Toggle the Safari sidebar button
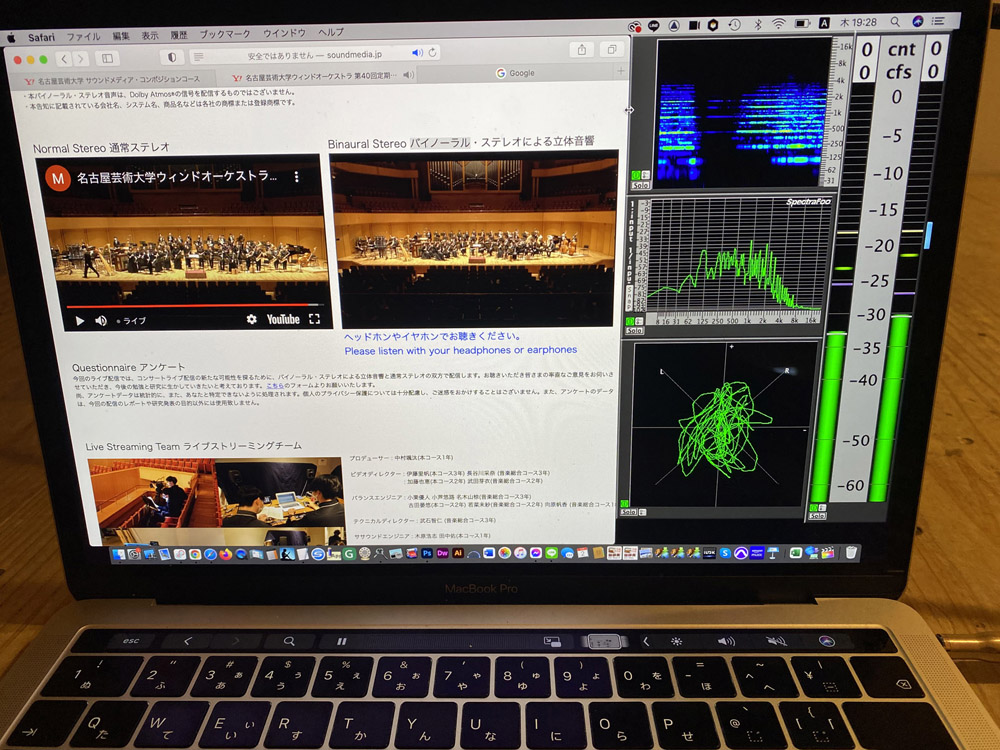The image size is (1000, 750). click(107, 58)
